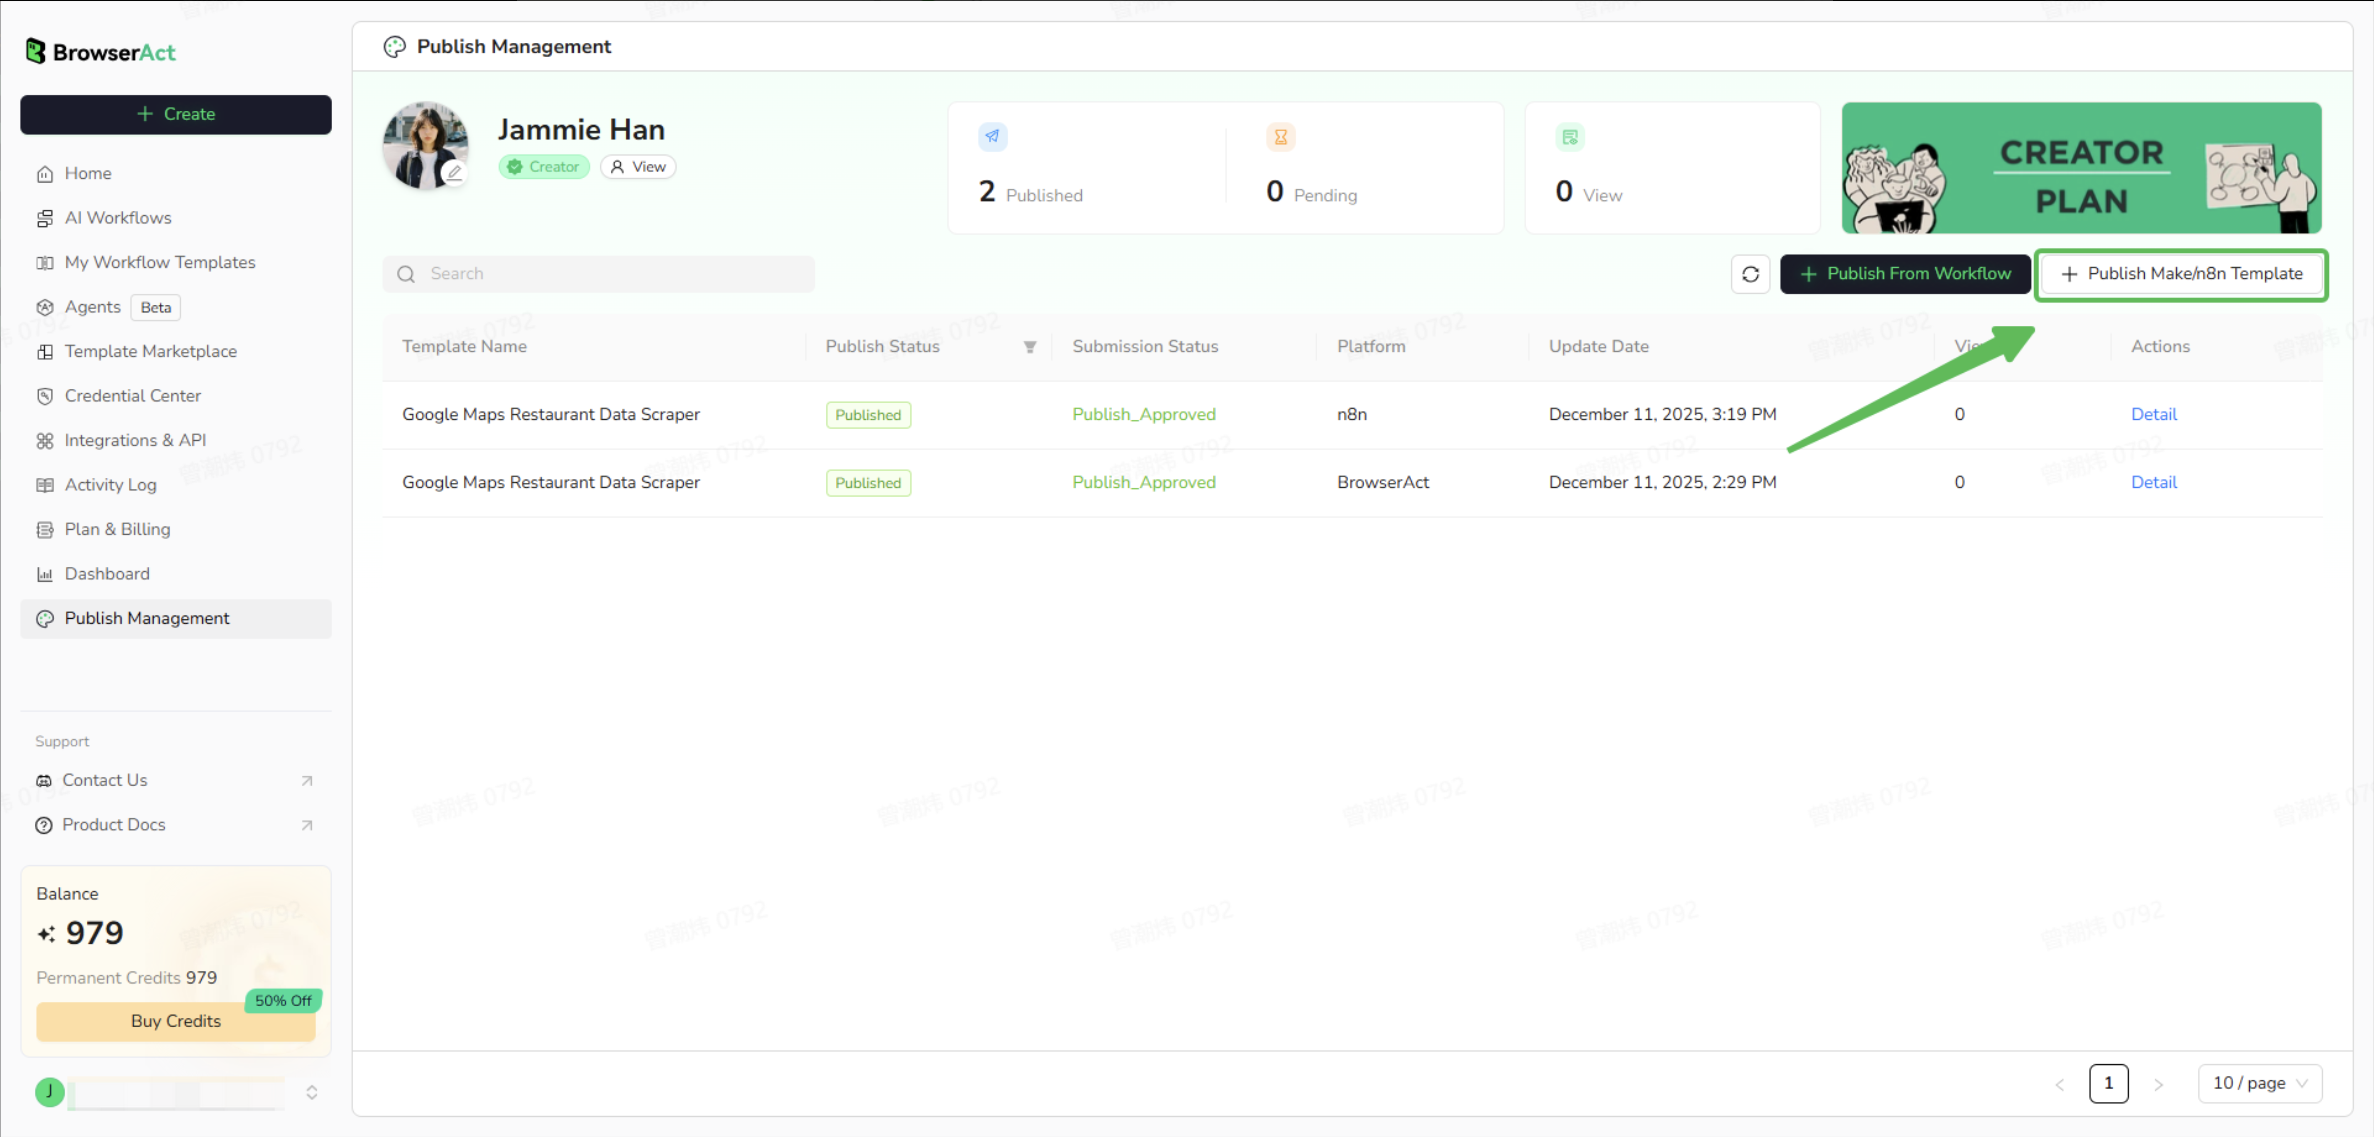The image size is (2374, 1137).
Task: Click the Creator Plan banner
Action: (x=2081, y=168)
